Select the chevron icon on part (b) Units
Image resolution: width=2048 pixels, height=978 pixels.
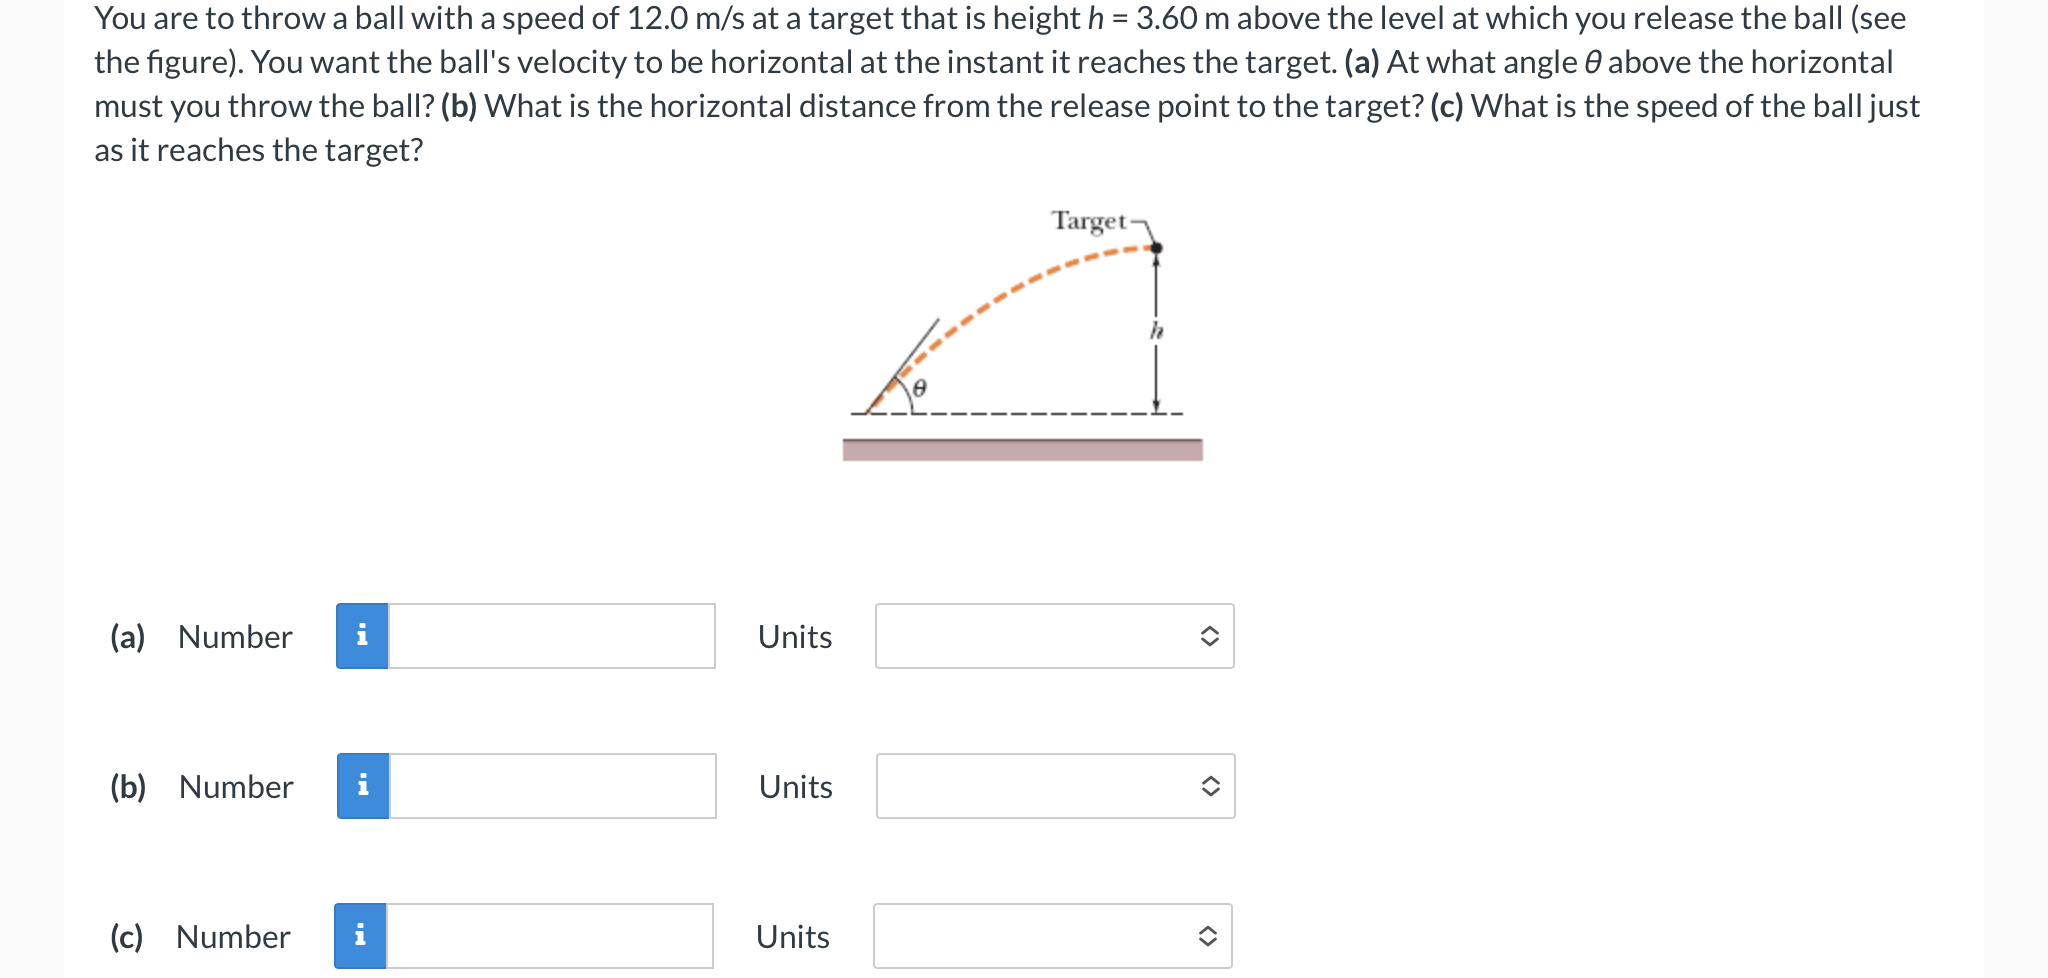(x=1209, y=786)
